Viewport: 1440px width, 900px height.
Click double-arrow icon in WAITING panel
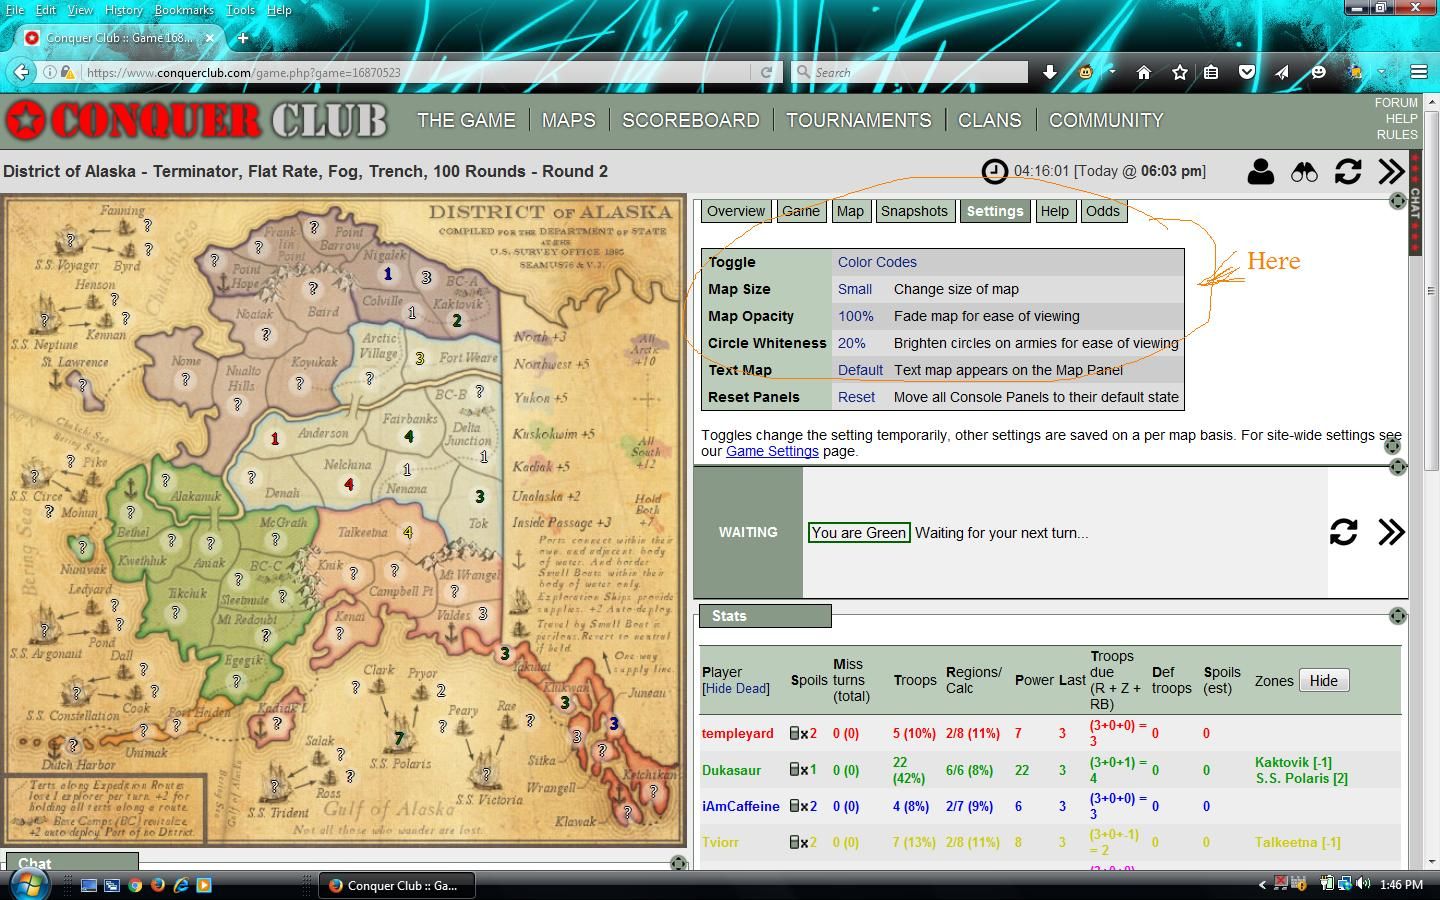pos(1391,532)
